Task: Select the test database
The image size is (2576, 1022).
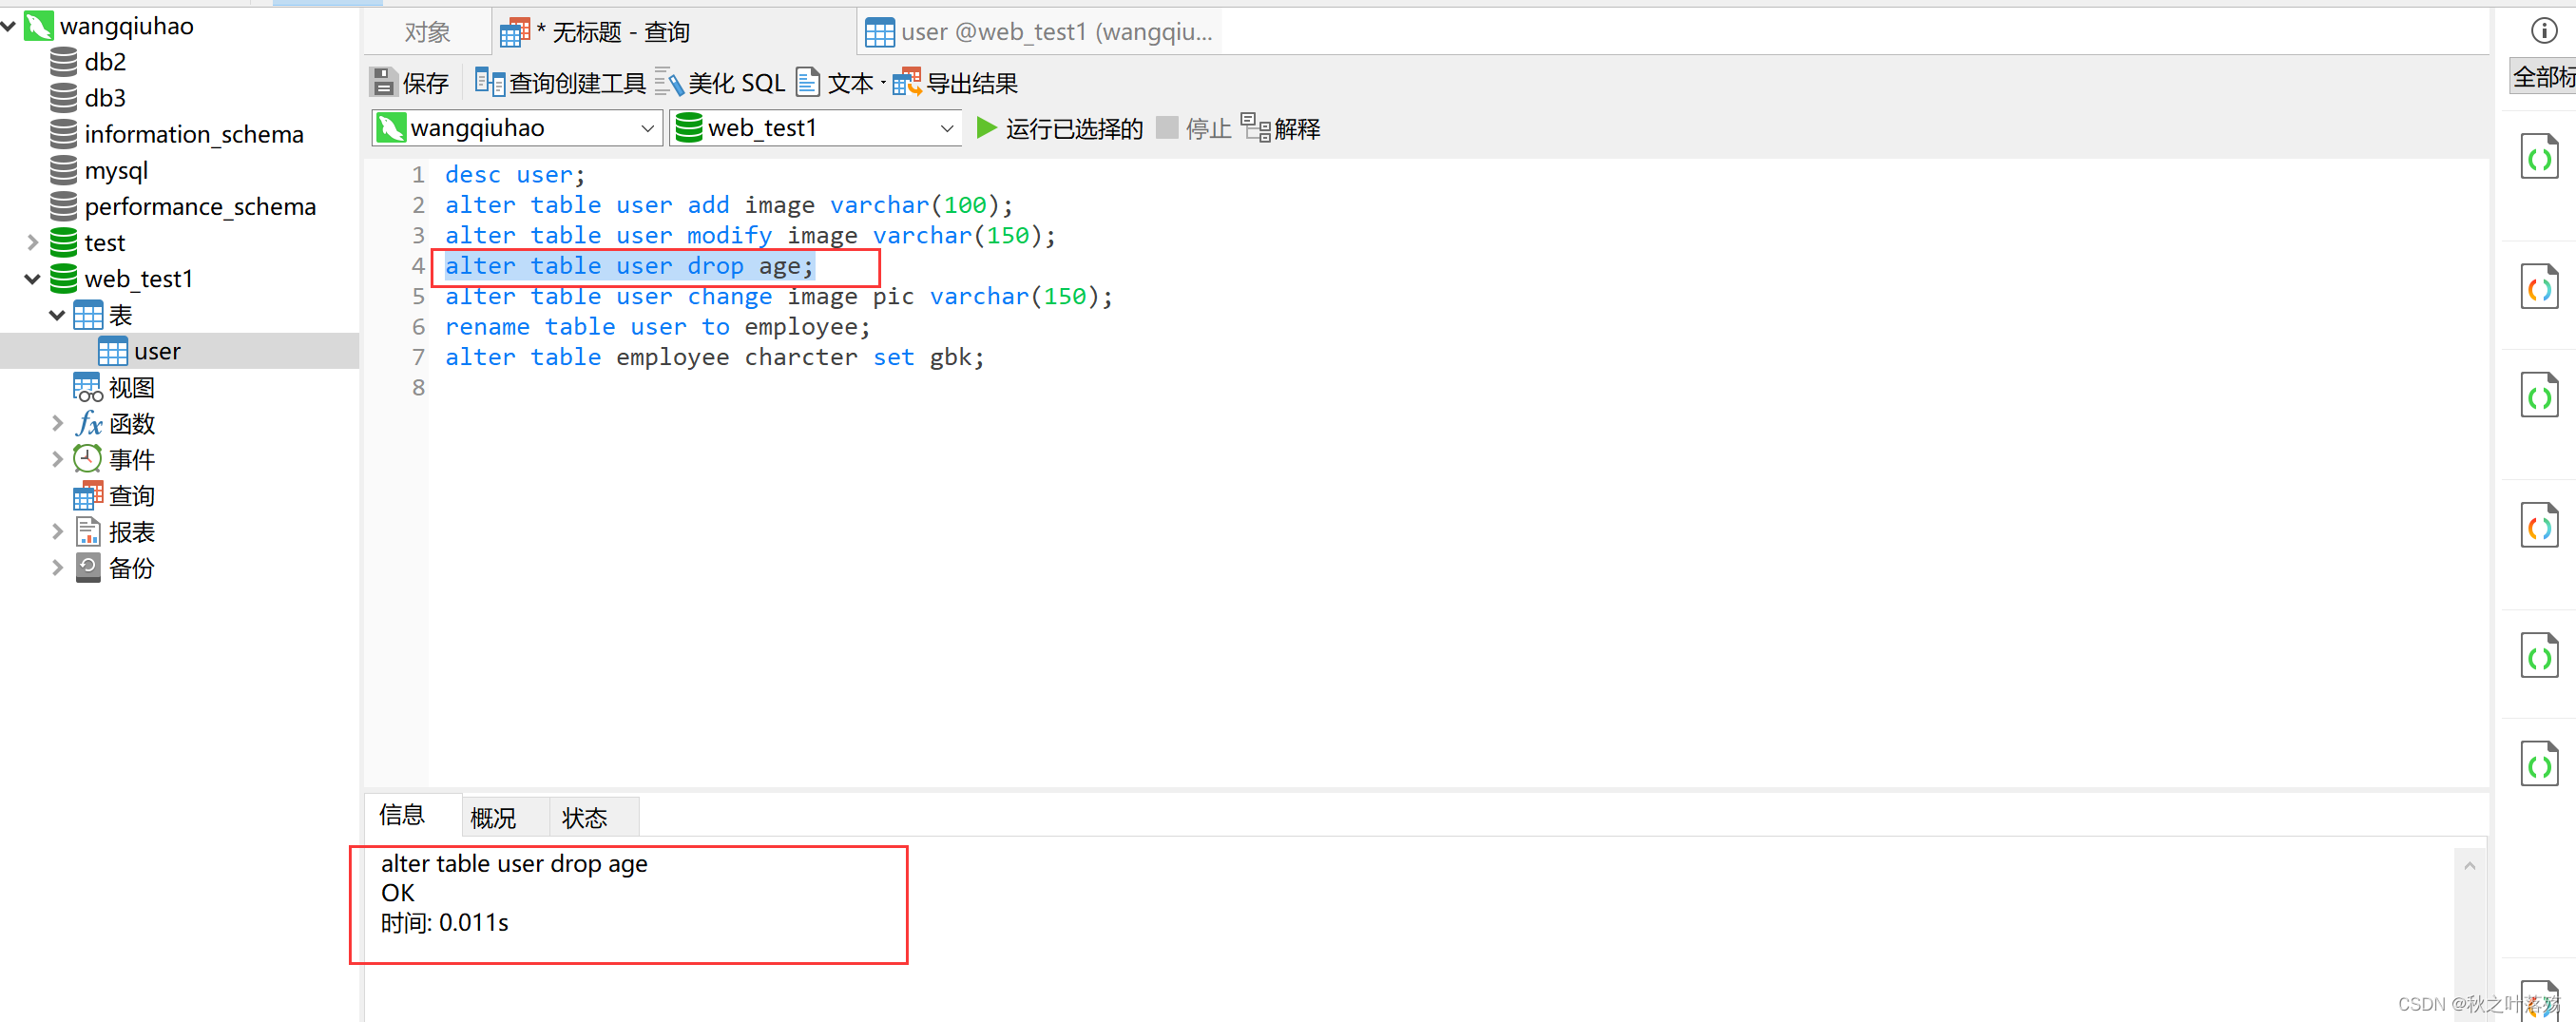Action: point(88,242)
